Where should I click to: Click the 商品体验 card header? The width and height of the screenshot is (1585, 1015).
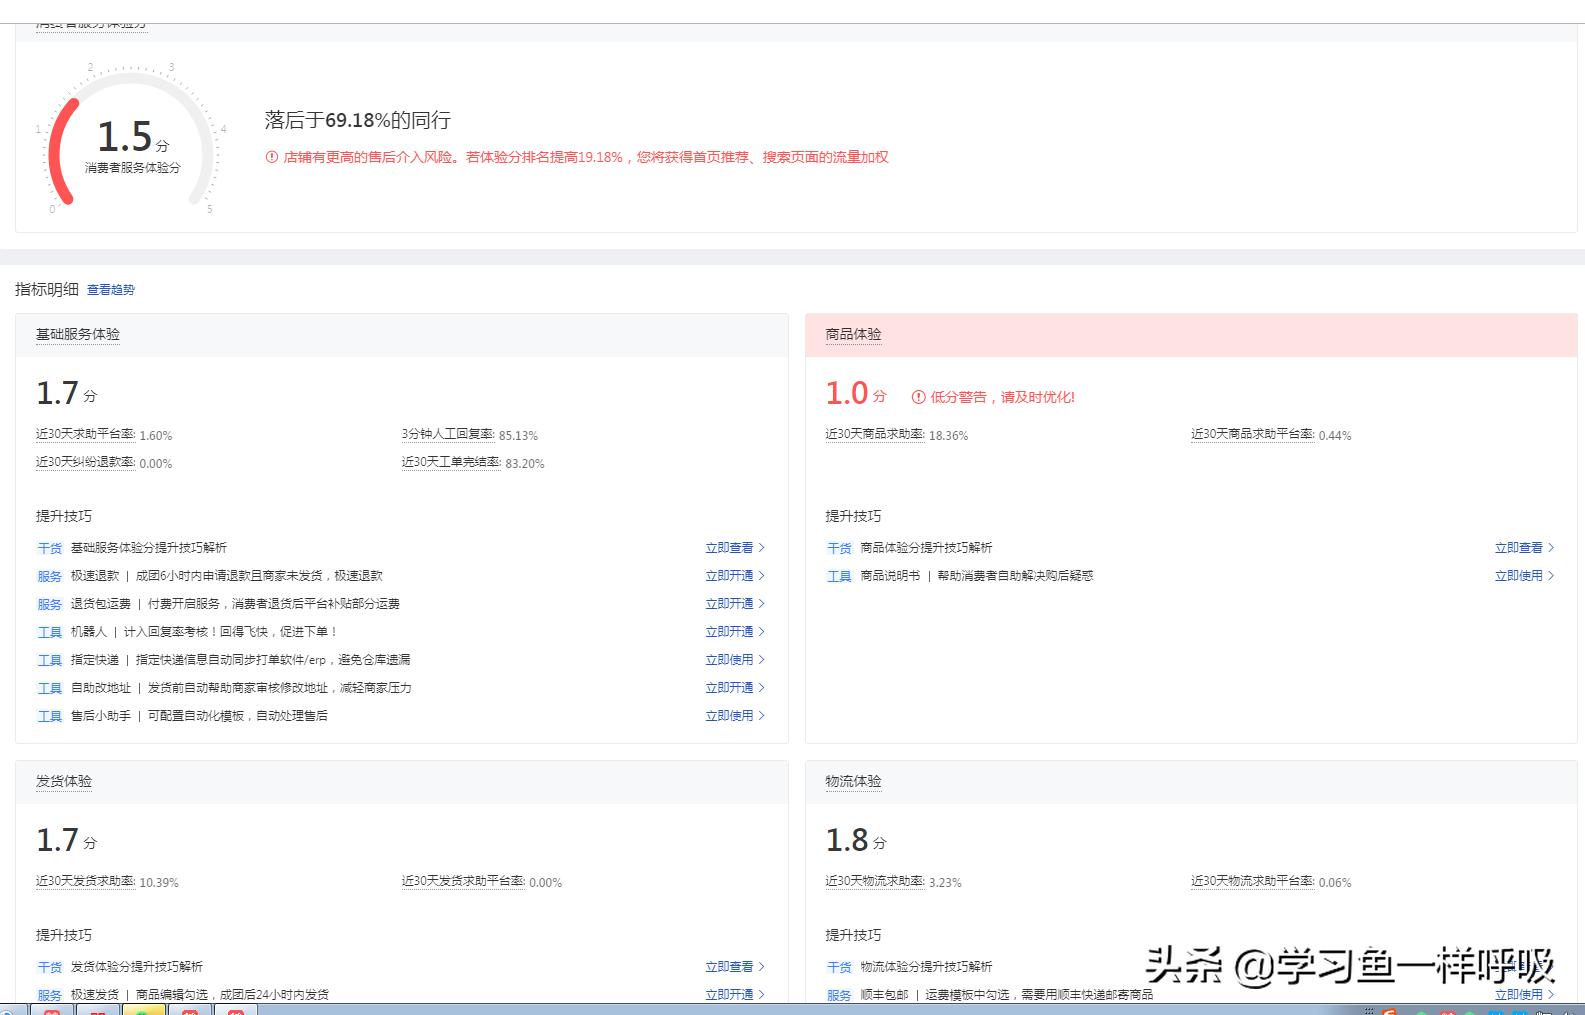click(x=1191, y=335)
